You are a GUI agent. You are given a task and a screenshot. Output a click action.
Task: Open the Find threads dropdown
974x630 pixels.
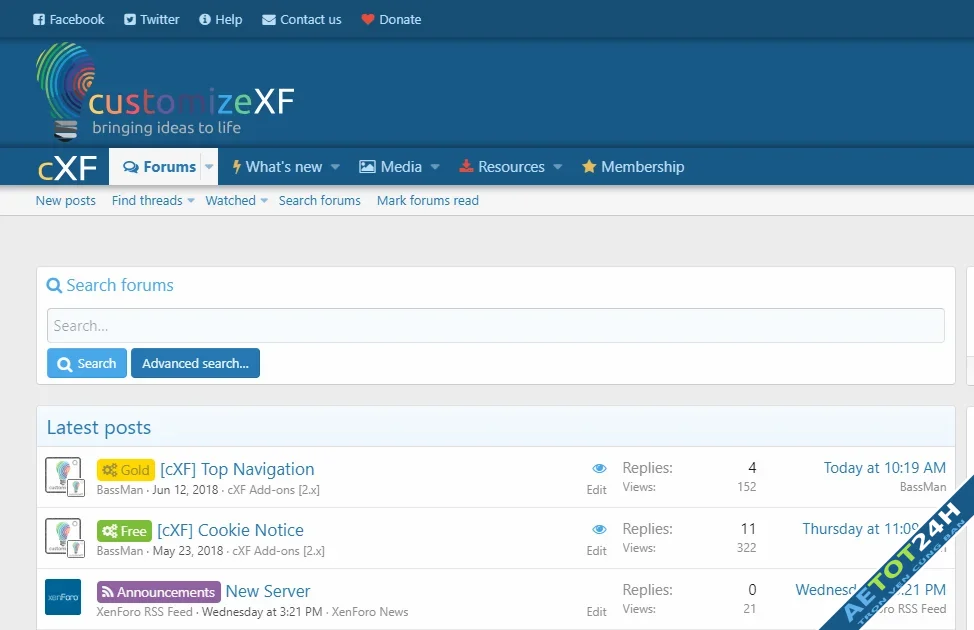tap(190, 200)
